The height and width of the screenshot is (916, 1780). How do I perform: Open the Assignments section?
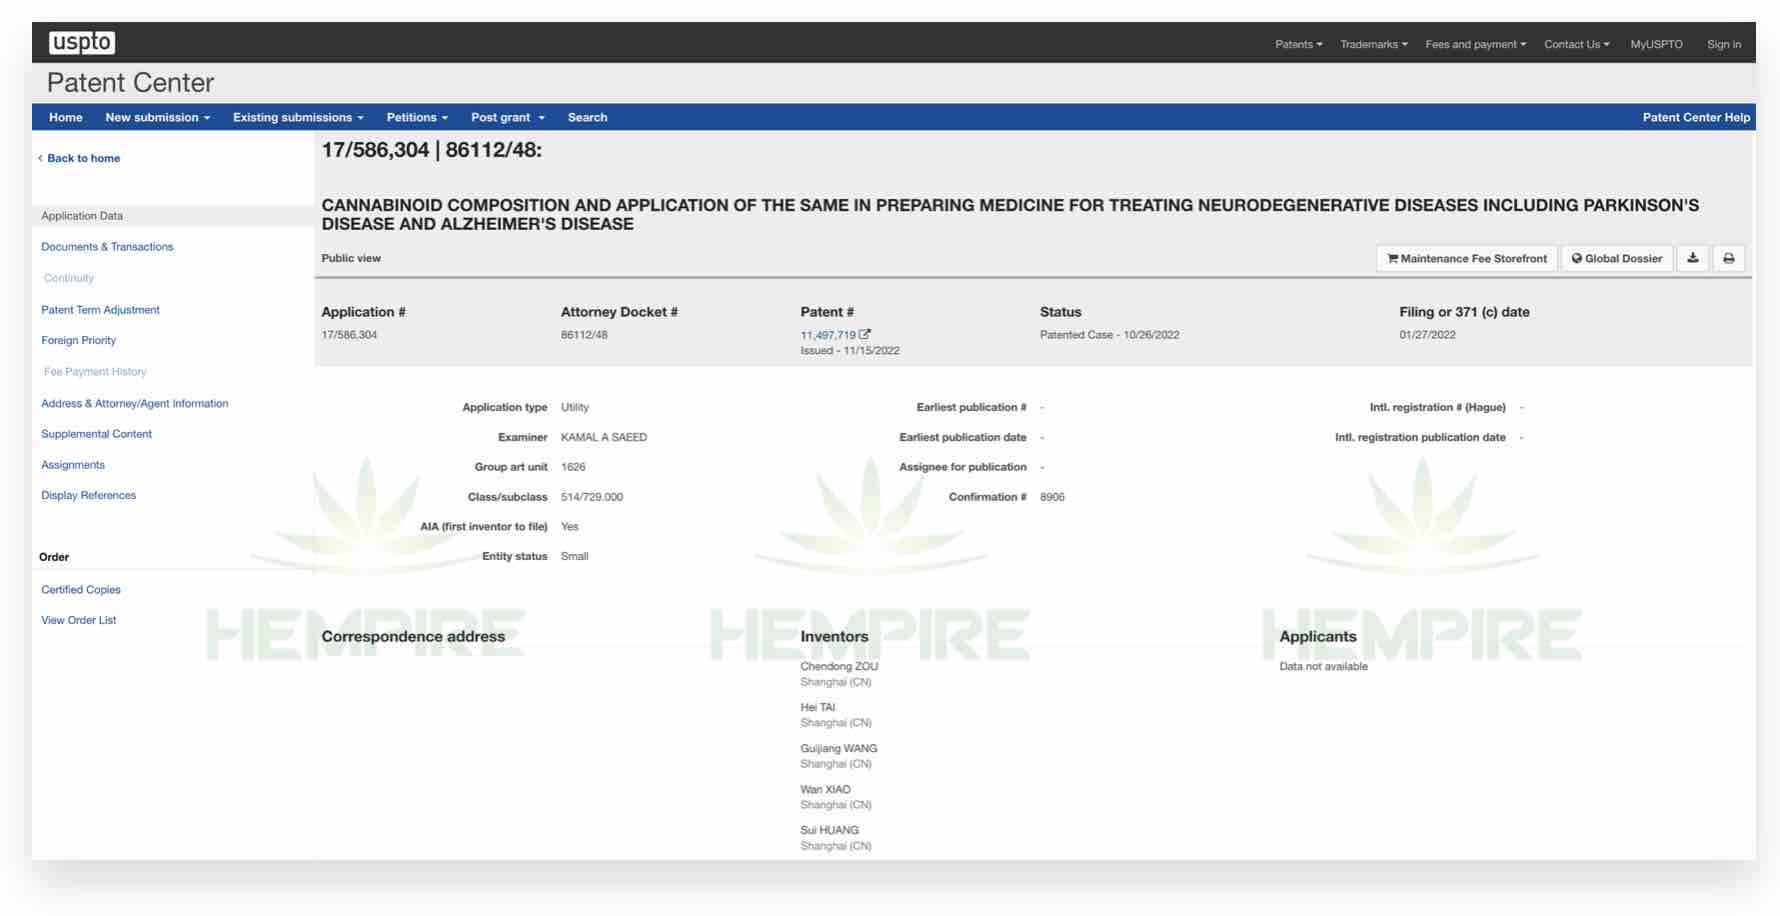(x=73, y=465)
